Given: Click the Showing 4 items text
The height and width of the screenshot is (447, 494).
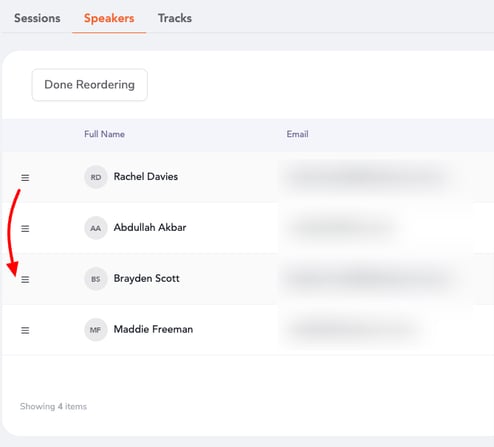Looking at the screenshot, I should (x=53, y=406).
